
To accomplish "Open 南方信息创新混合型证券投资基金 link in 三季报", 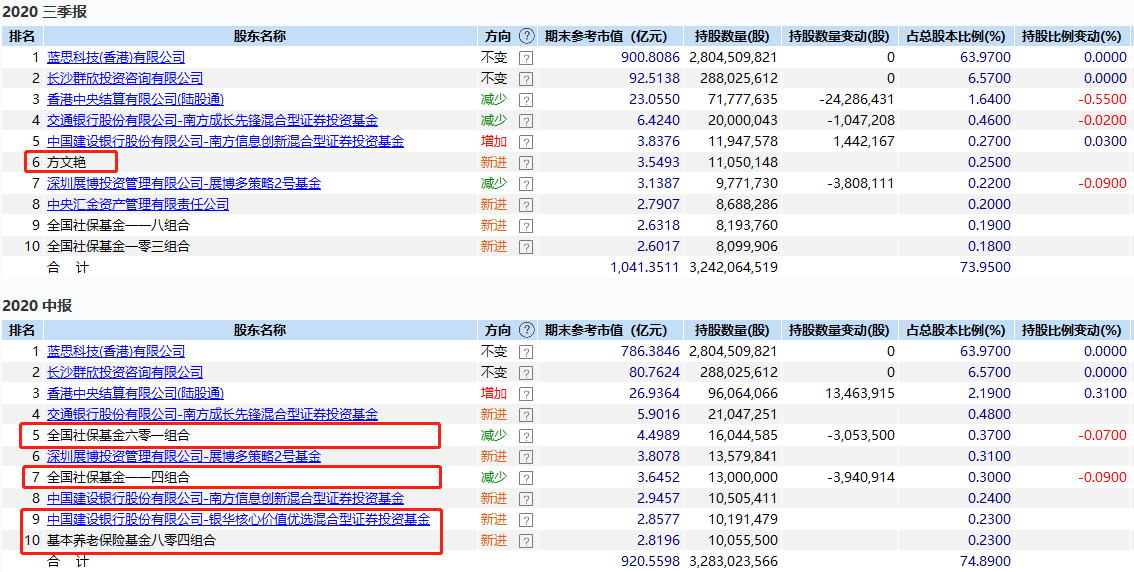I will (226, 141).
